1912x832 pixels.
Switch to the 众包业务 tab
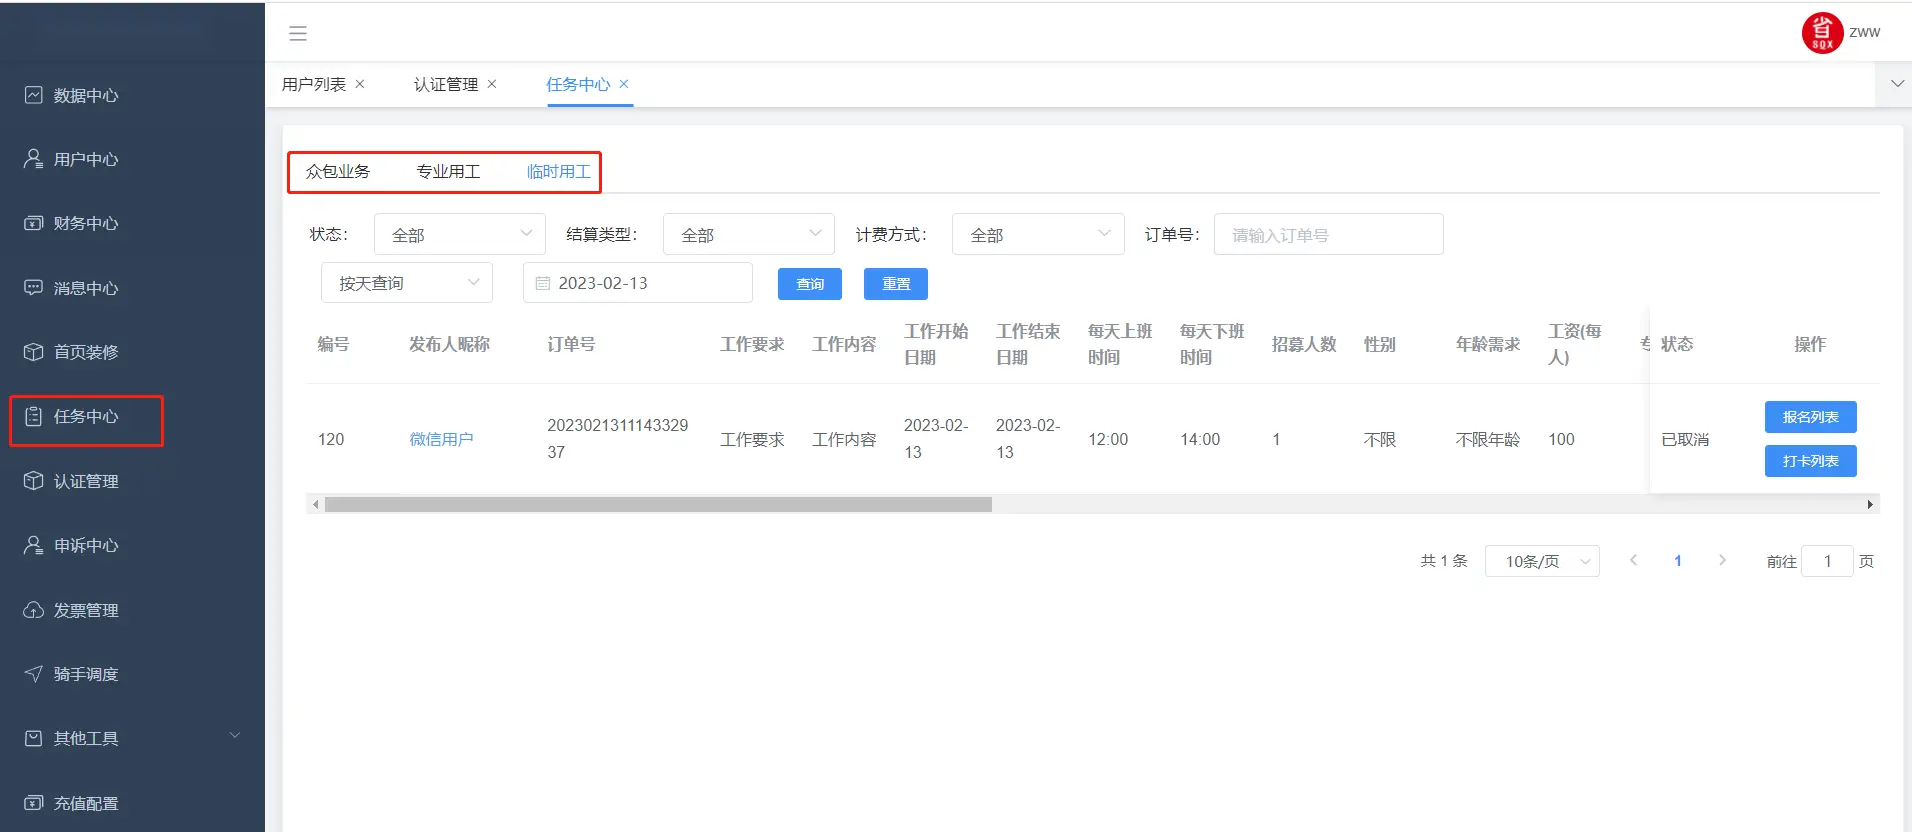pyautogui.click(x=338, y=172)
